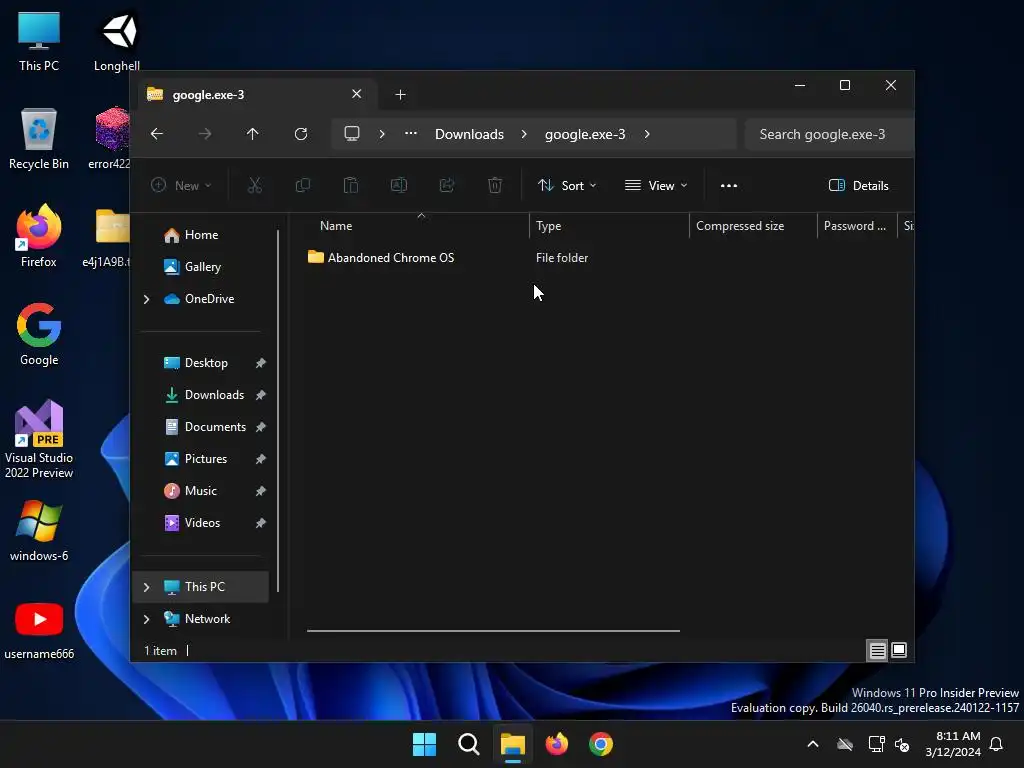This screenshot has height=768, width=1024.
Task: Select the Recycle Bin desktop icon
Action: 39,139
